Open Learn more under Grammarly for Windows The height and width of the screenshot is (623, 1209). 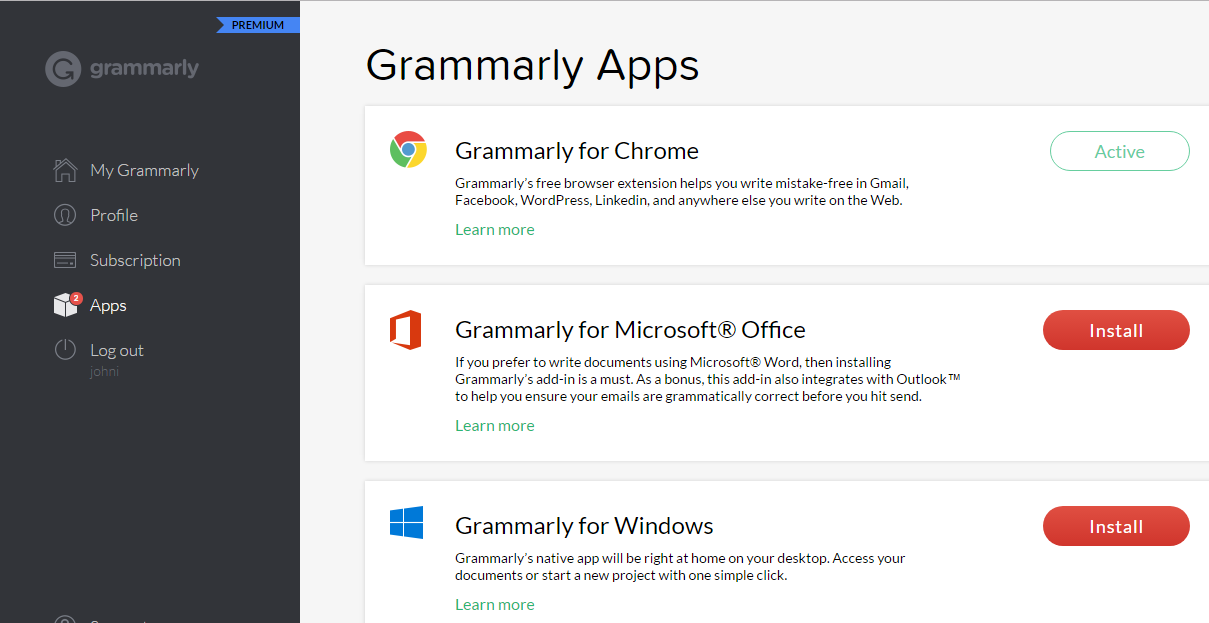[494, 605]
